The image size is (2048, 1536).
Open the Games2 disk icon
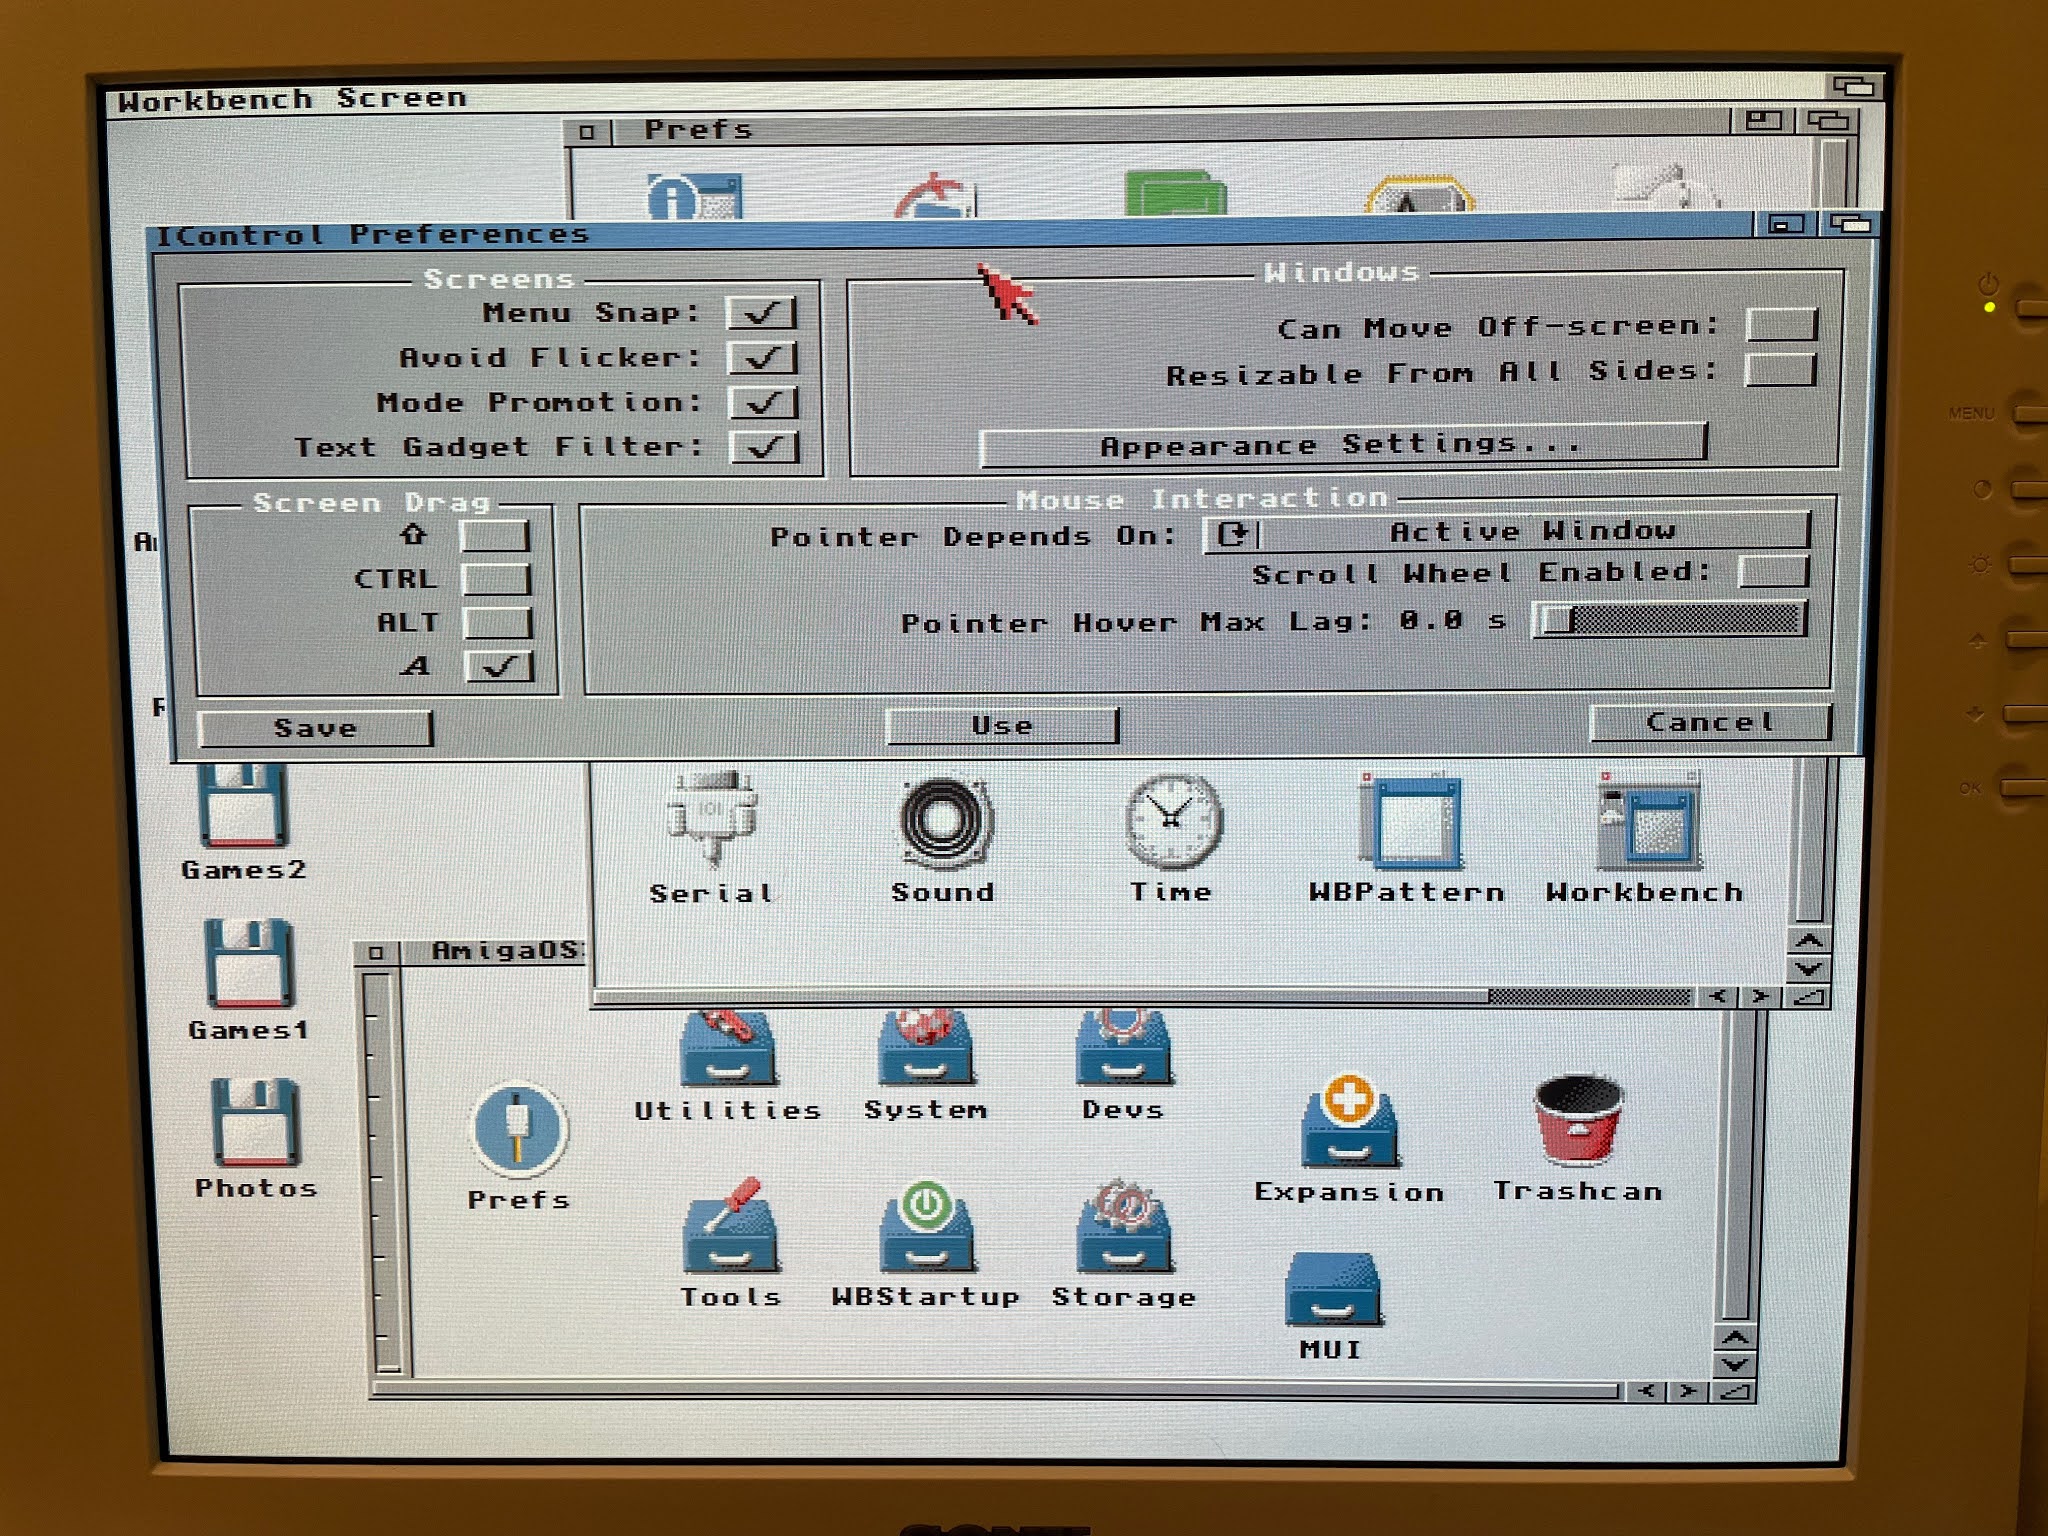(243, 806)
